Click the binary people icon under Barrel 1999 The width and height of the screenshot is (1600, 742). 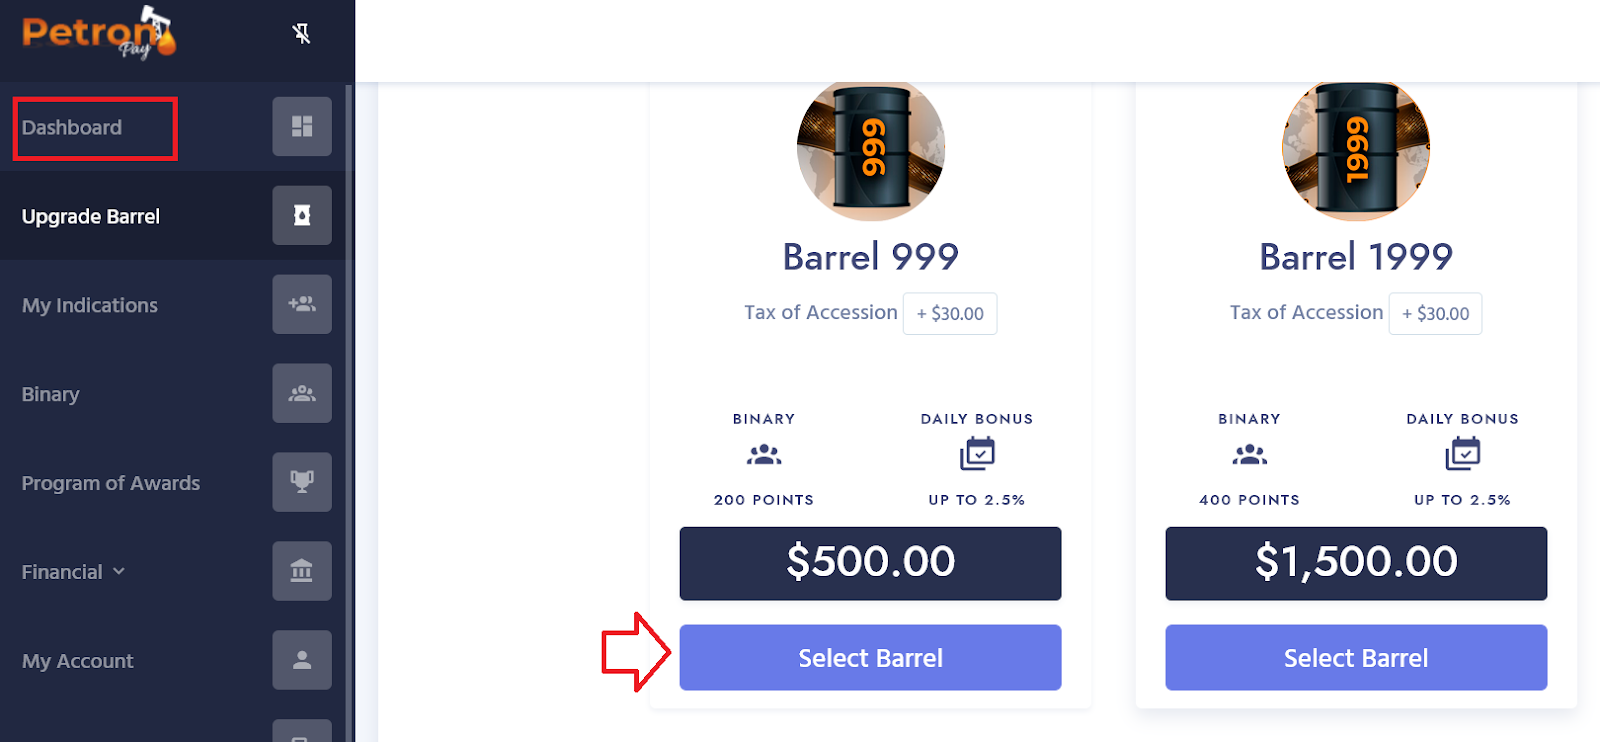(1249, 455)
